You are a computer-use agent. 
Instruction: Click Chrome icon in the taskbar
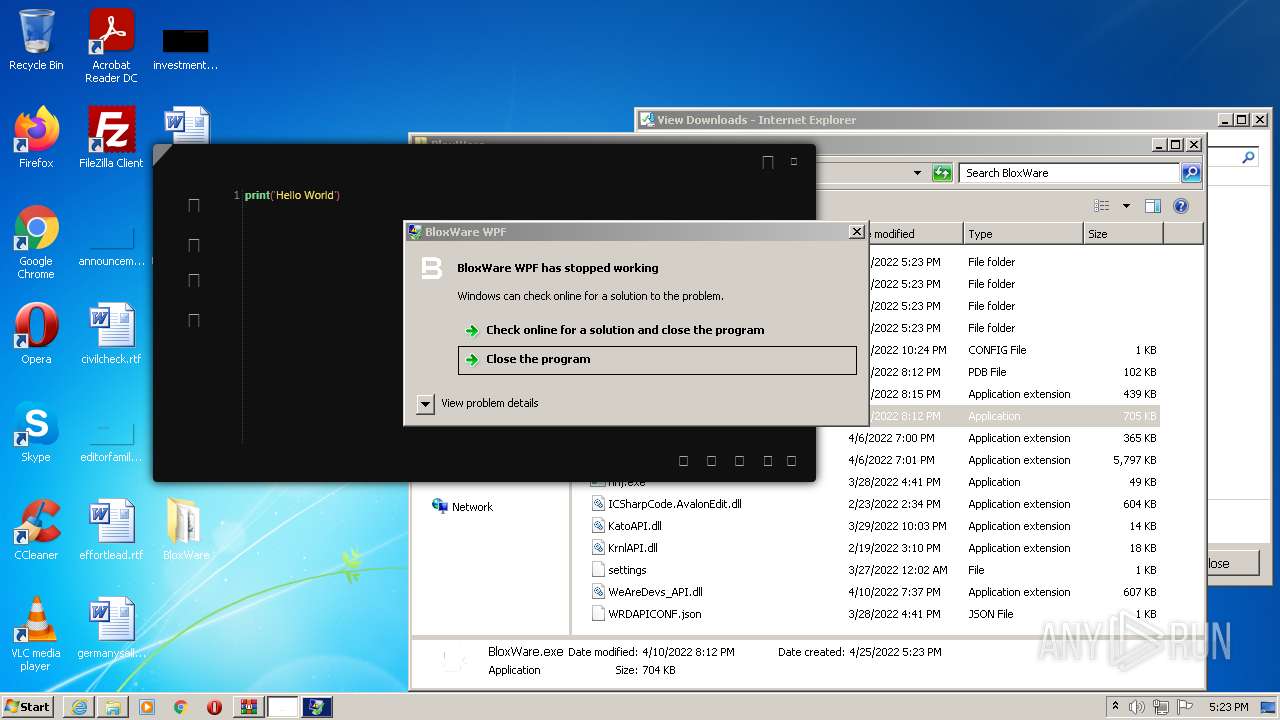click(181, 707)
